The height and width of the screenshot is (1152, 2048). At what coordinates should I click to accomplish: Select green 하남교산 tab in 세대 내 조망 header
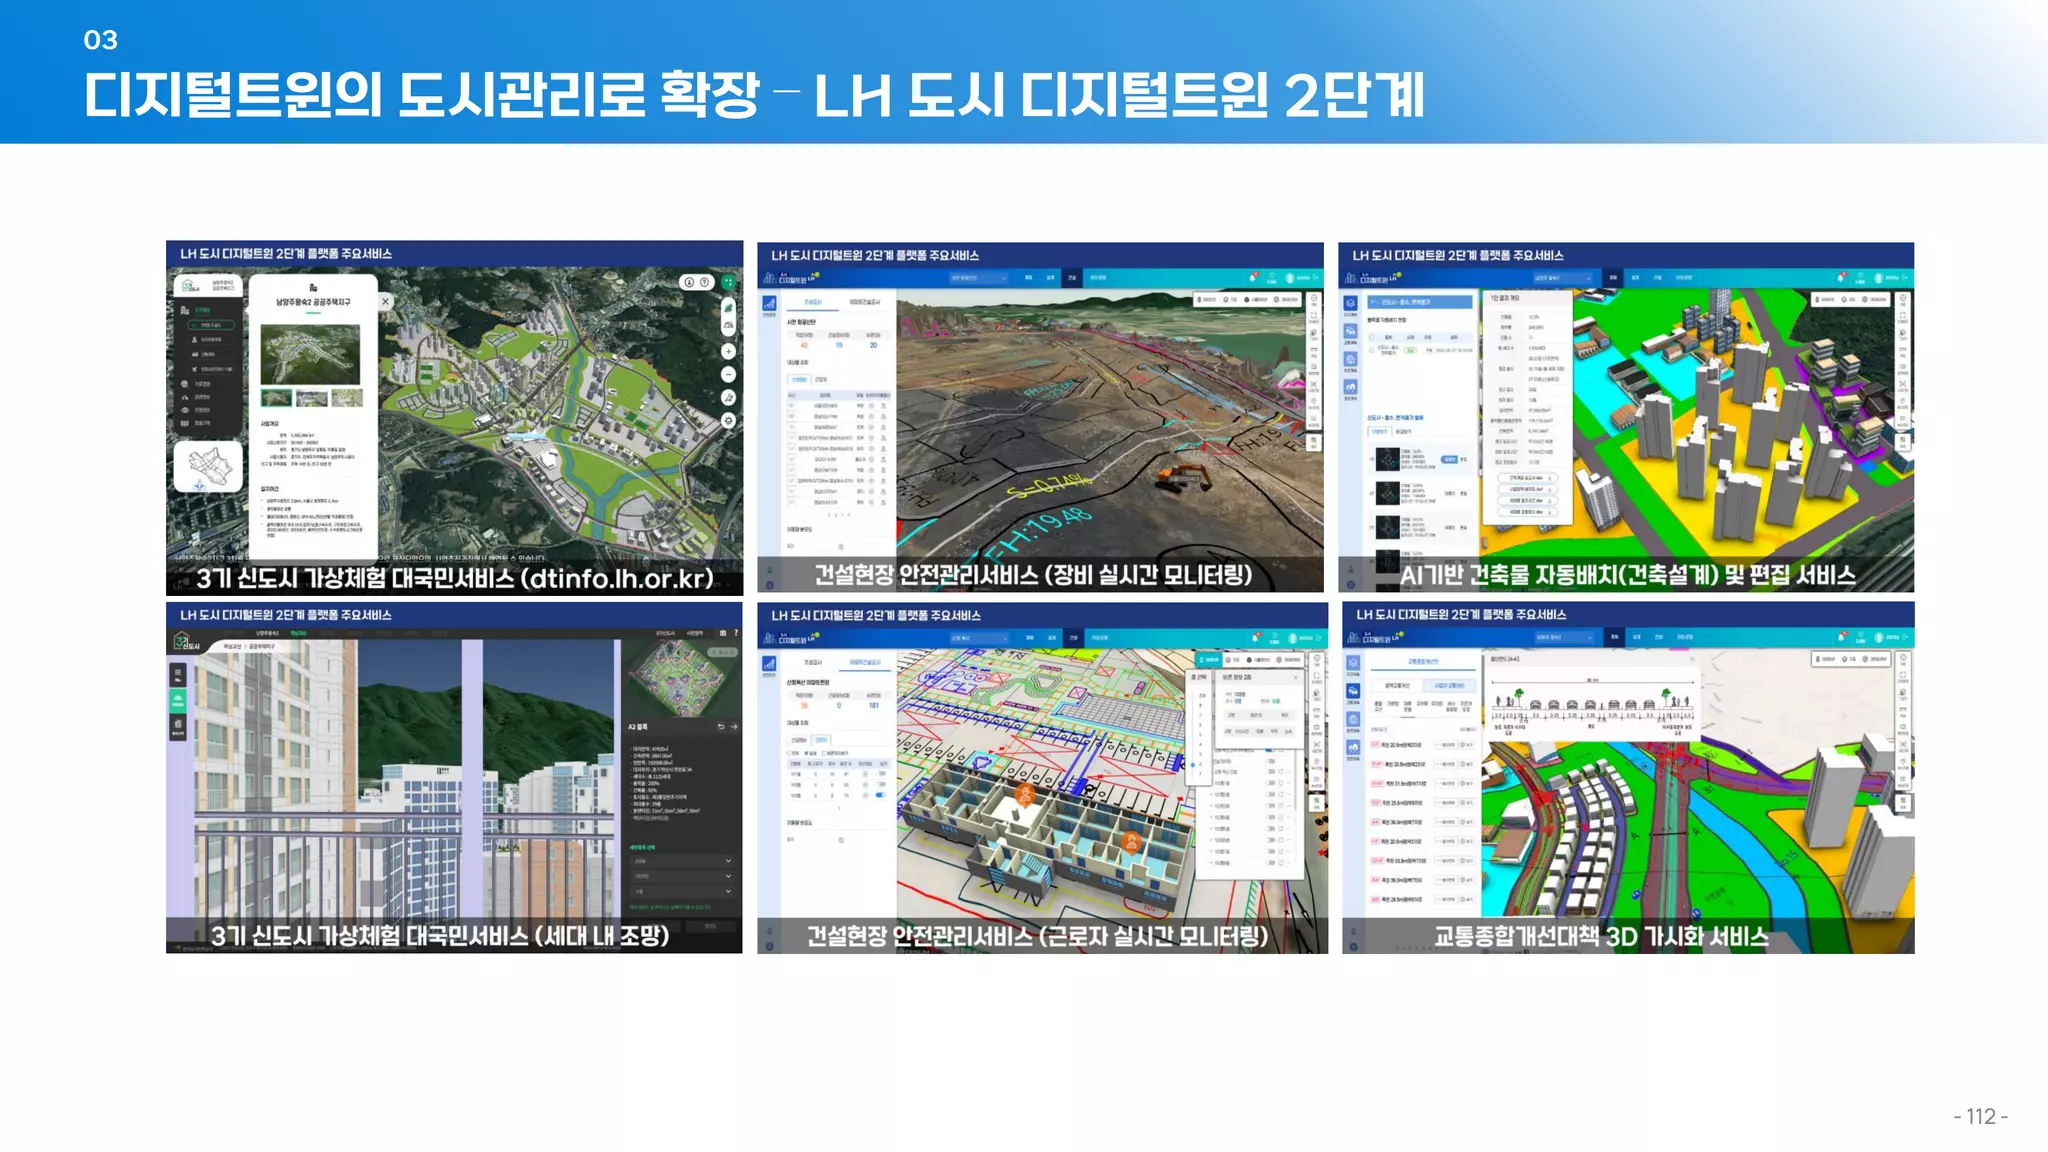coord(298,633)
